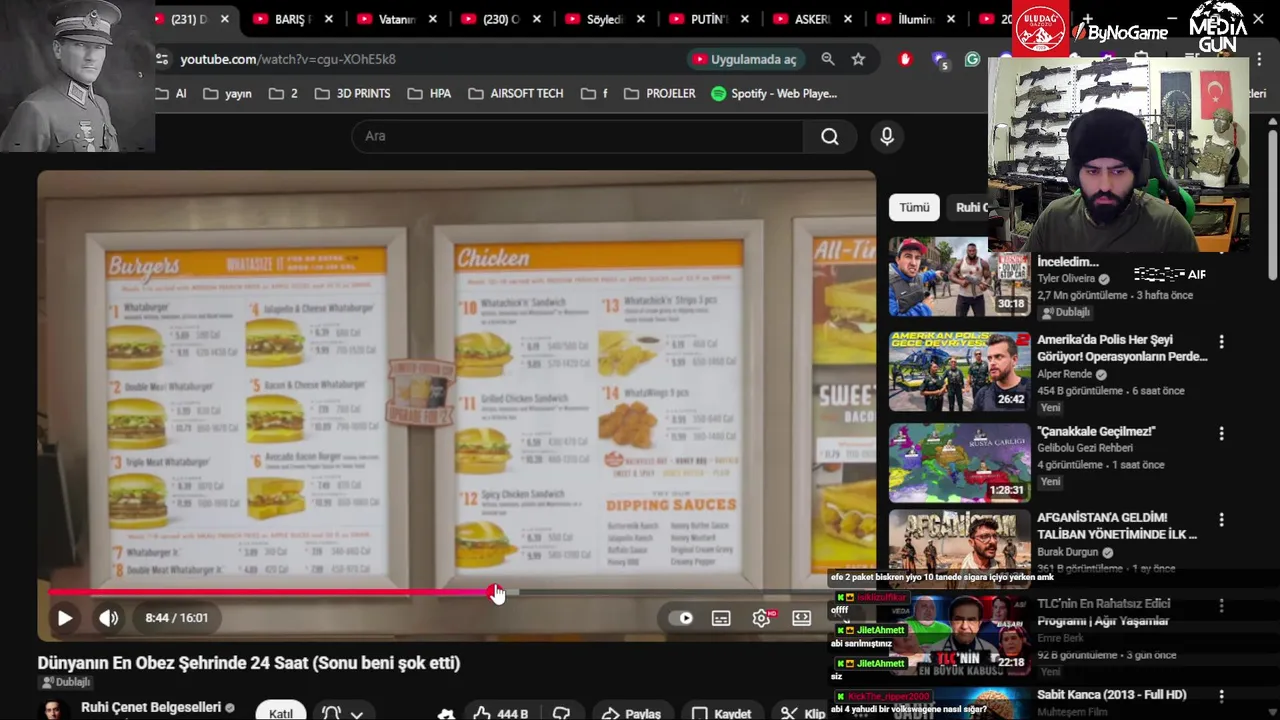Dislike the video with thumbs-down
This screenshot has width=1280, height=720.
562,713
